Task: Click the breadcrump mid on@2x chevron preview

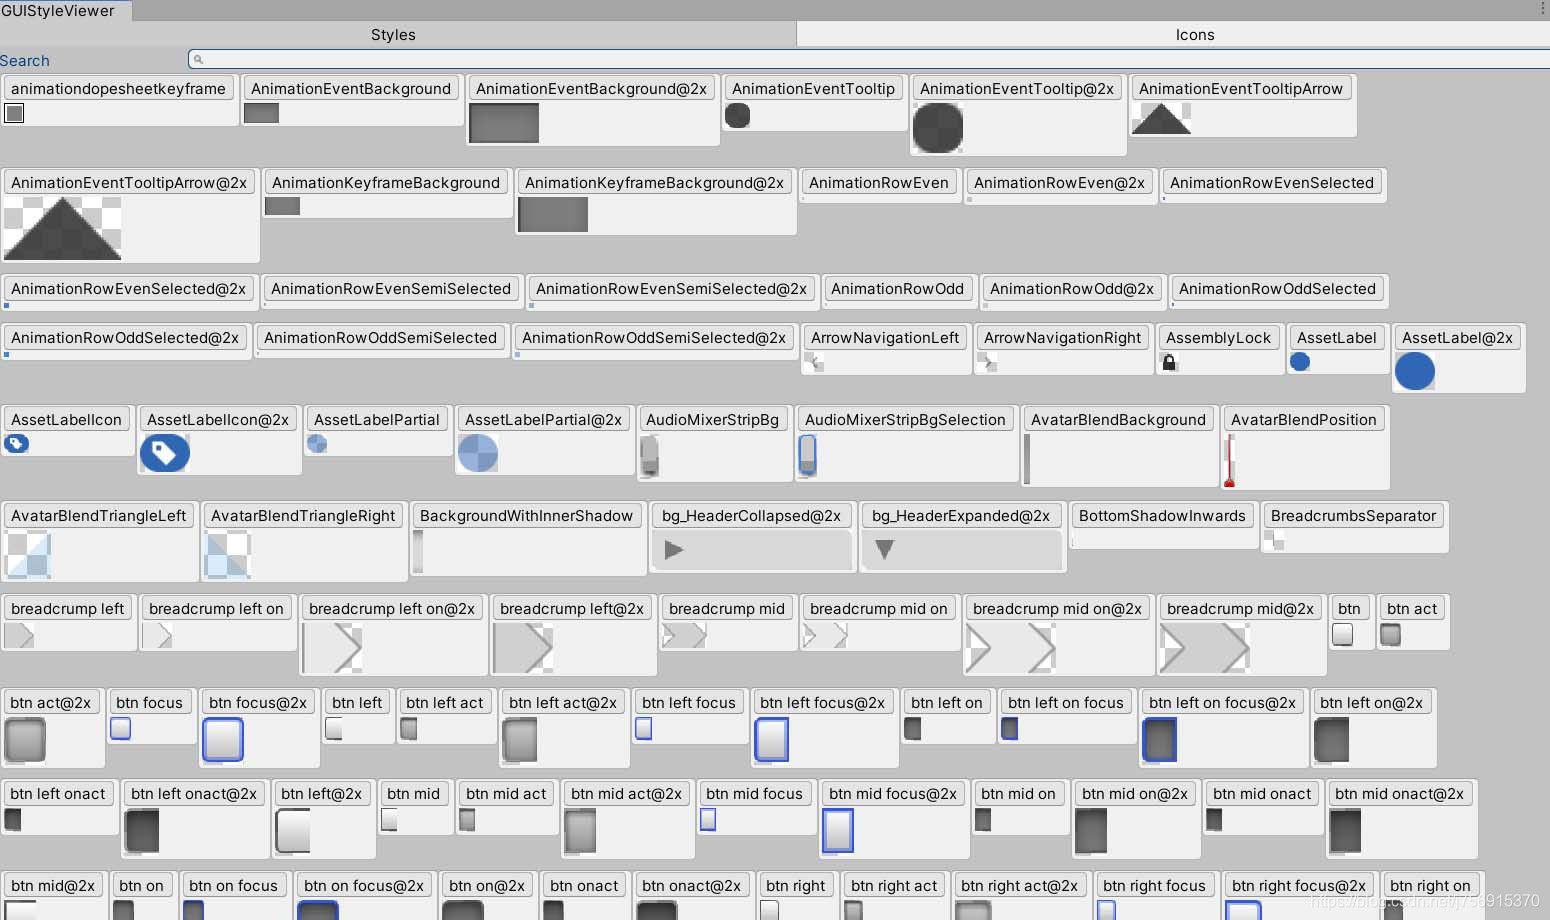Action: coord(1011,648)
